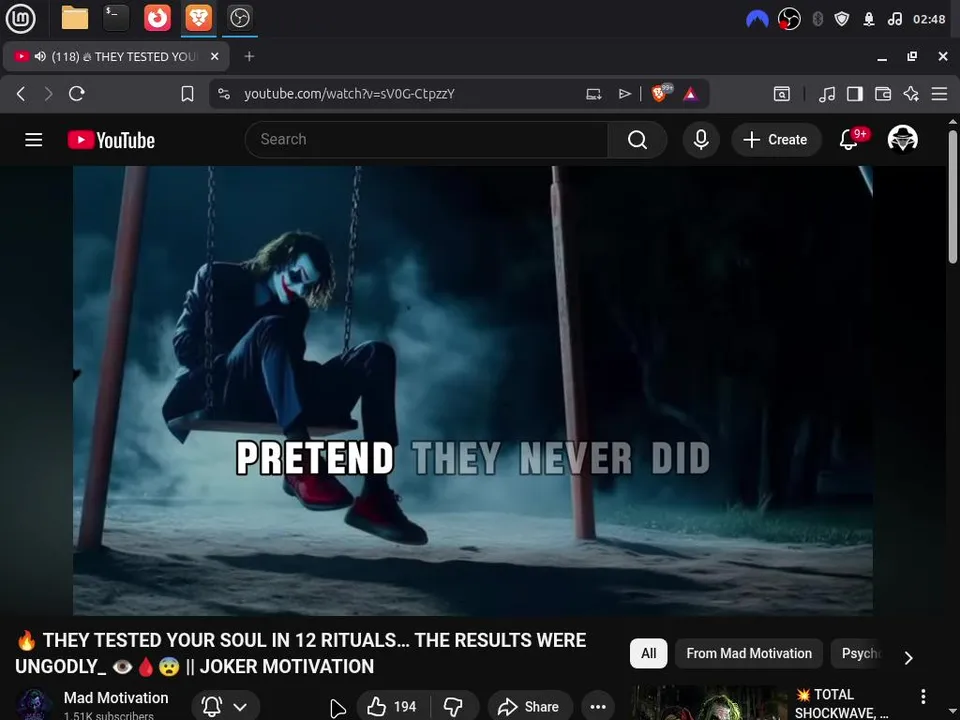Open the Brave playlist music icon
Image resolution: width=960 pixels, height=720 pixels.
click(827, 94)
